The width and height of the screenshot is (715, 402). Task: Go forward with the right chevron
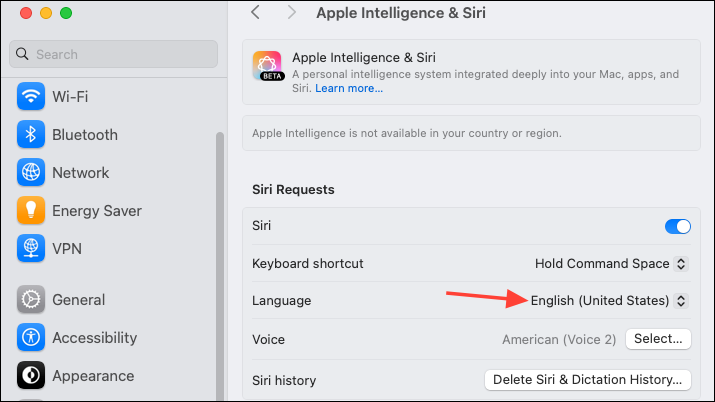pos(291,12)
